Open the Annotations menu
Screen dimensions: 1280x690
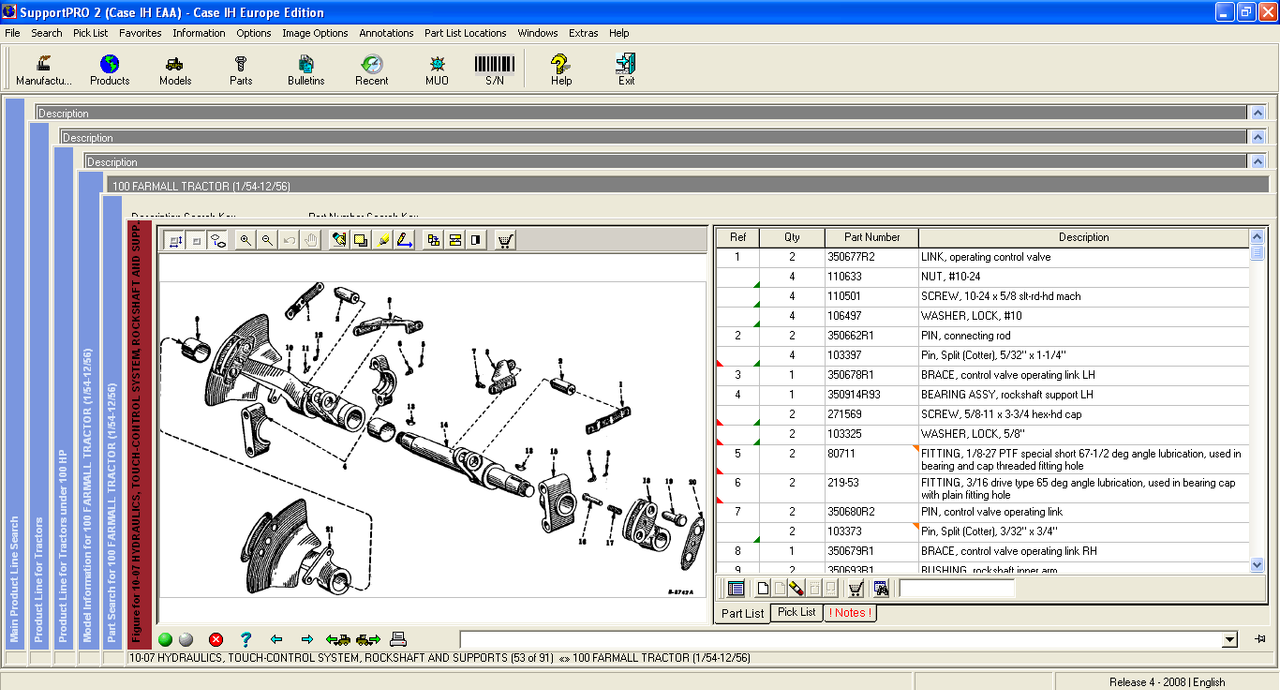(x=386, y=33)
